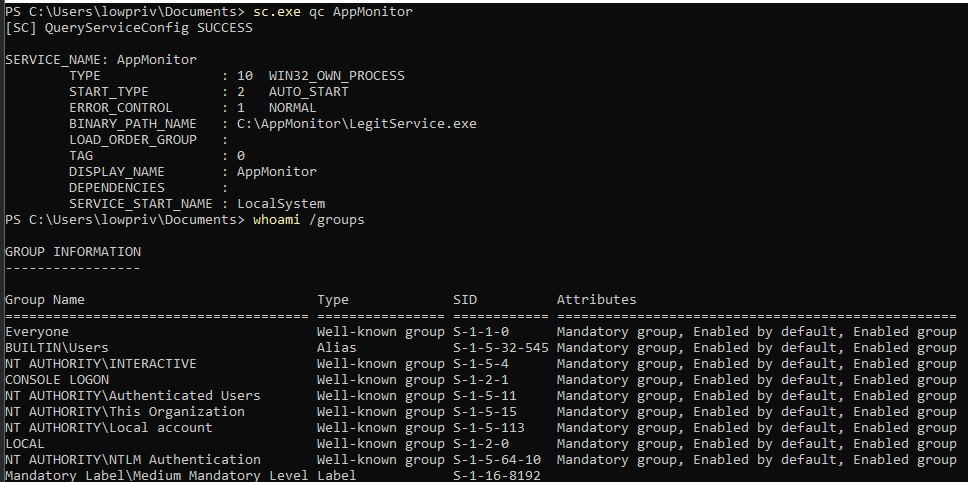Select the NT AUTHORITY\INTERACTIVE row name

[101, 364]
